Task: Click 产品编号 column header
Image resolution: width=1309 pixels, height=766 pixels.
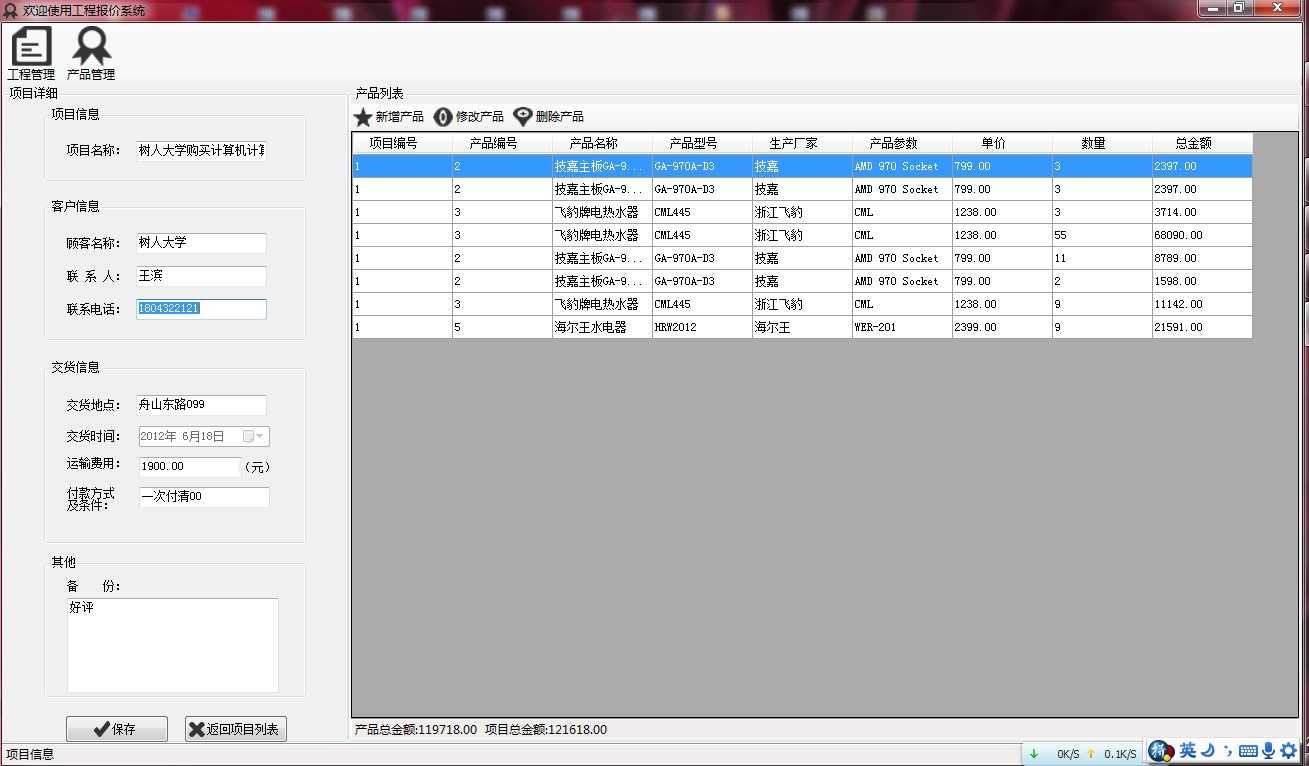Action: pyautogui.click(x=502, y=144)
